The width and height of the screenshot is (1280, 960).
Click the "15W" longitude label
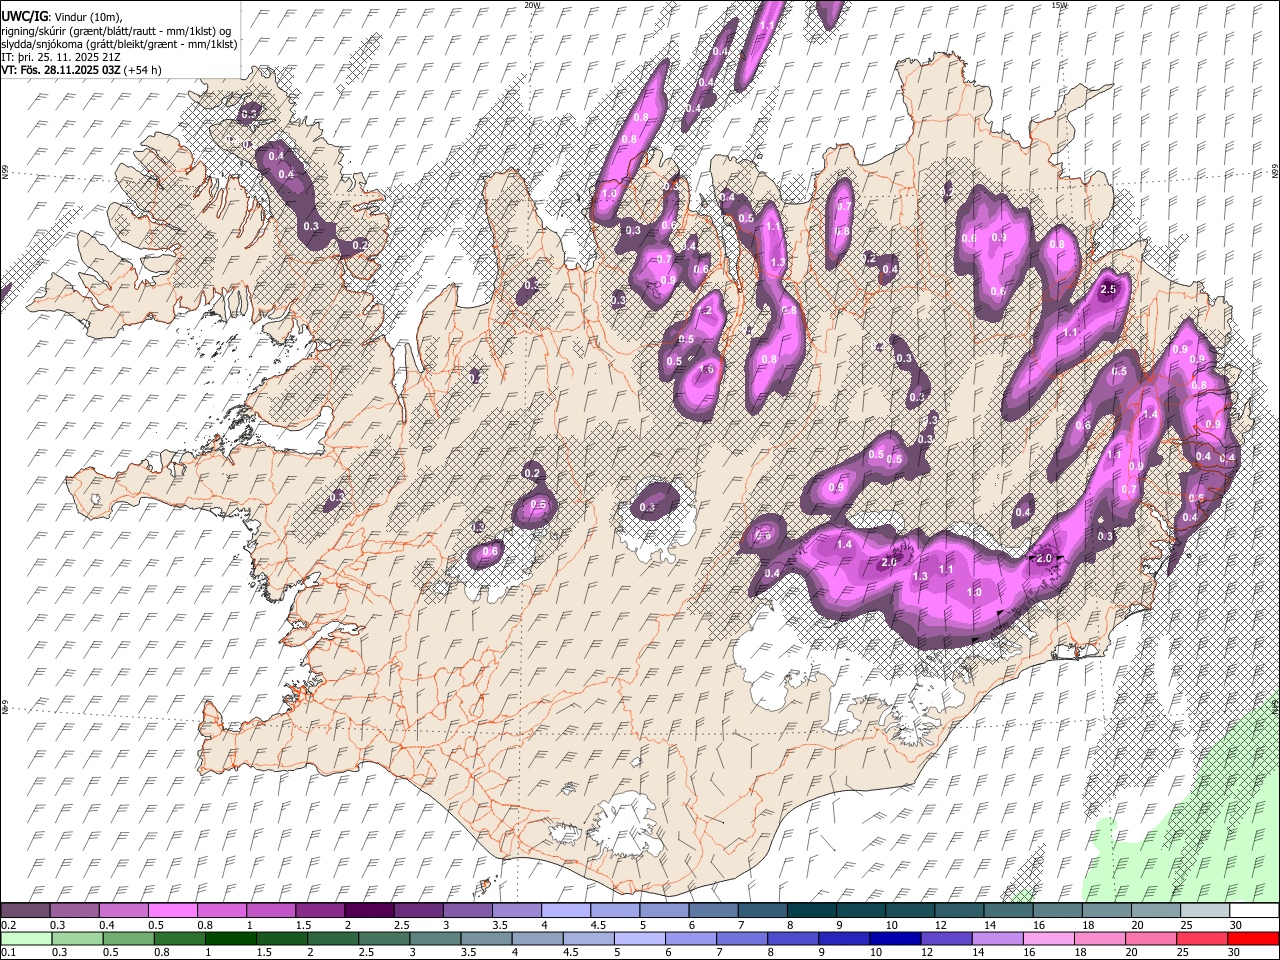click(1059, 5)
